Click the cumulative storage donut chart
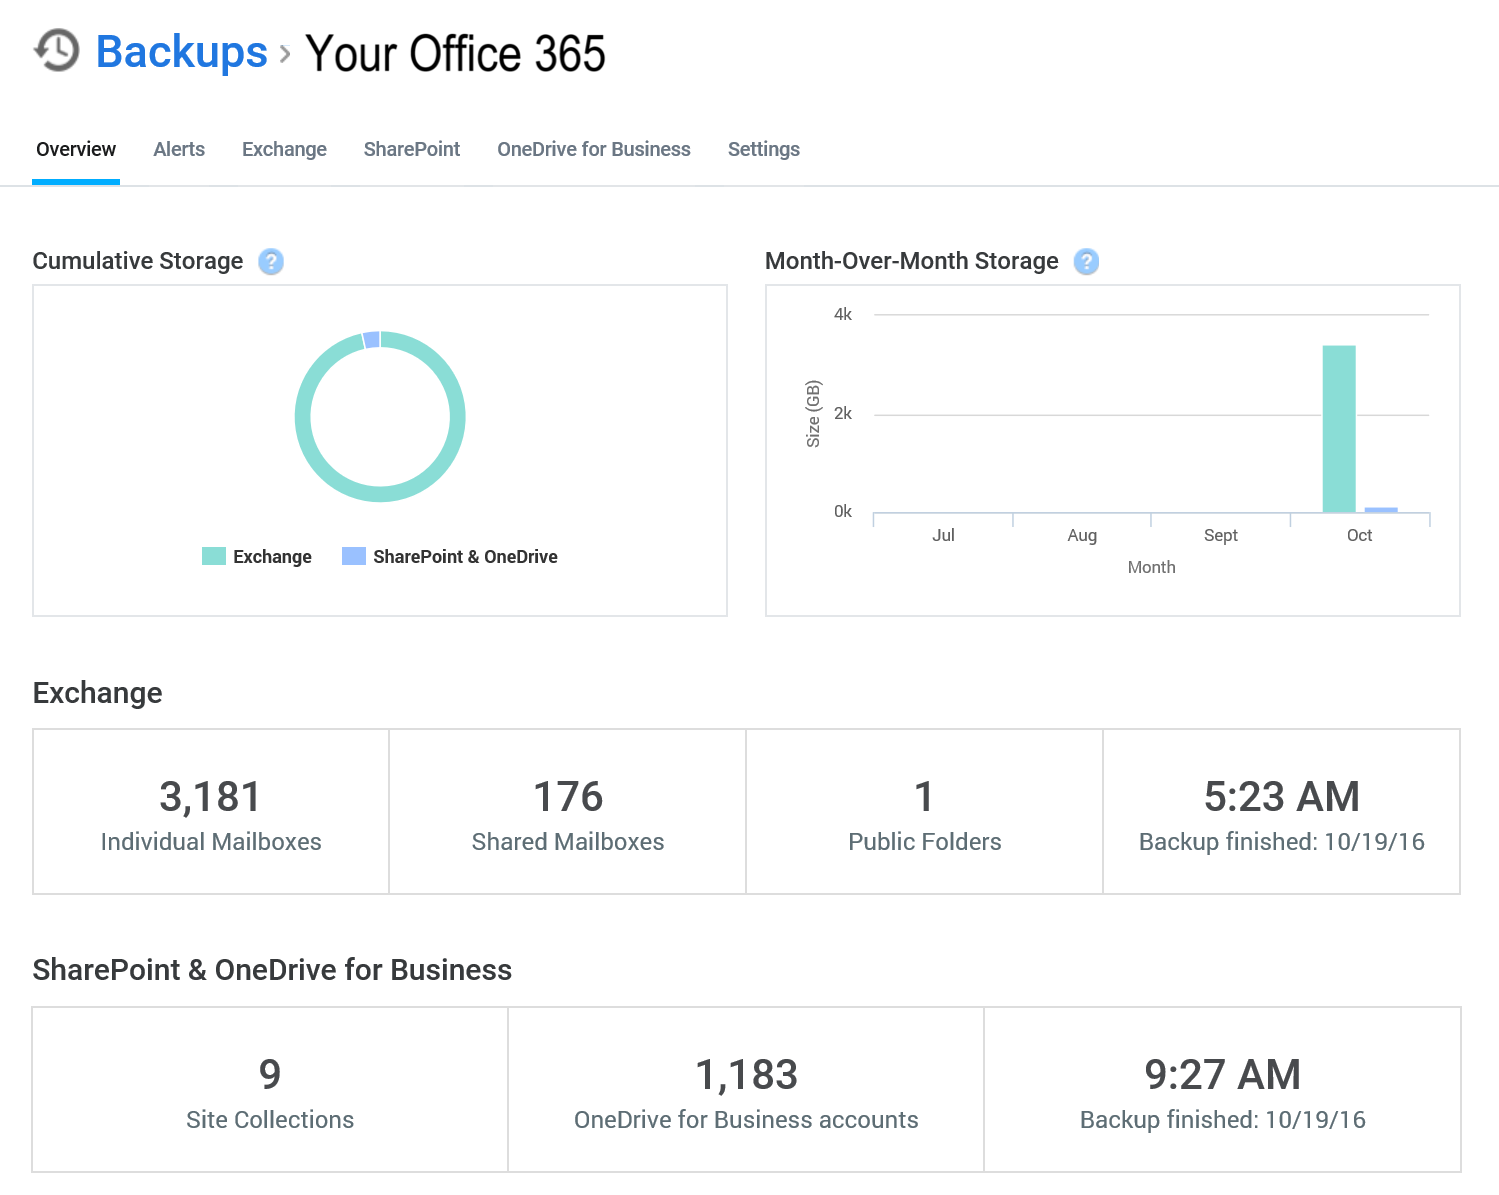 [380, 416]
